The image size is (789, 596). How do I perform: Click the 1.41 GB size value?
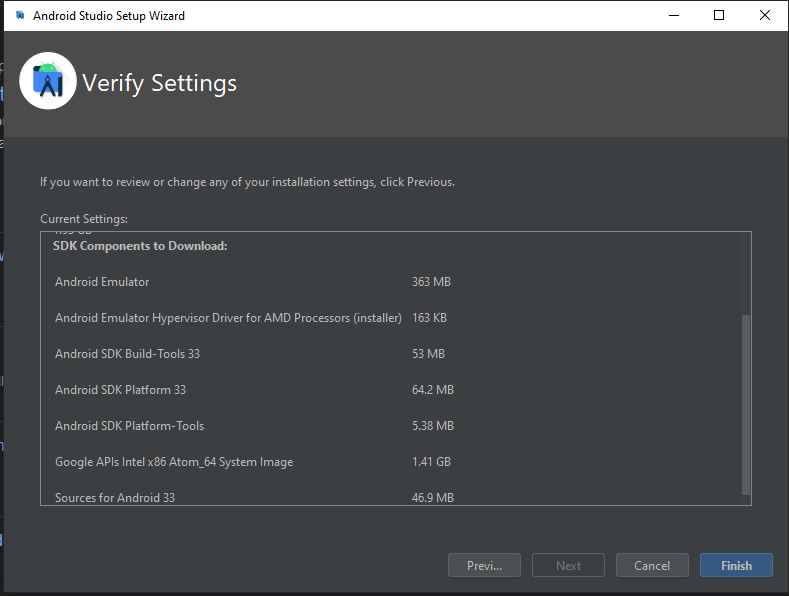[431, 462]
